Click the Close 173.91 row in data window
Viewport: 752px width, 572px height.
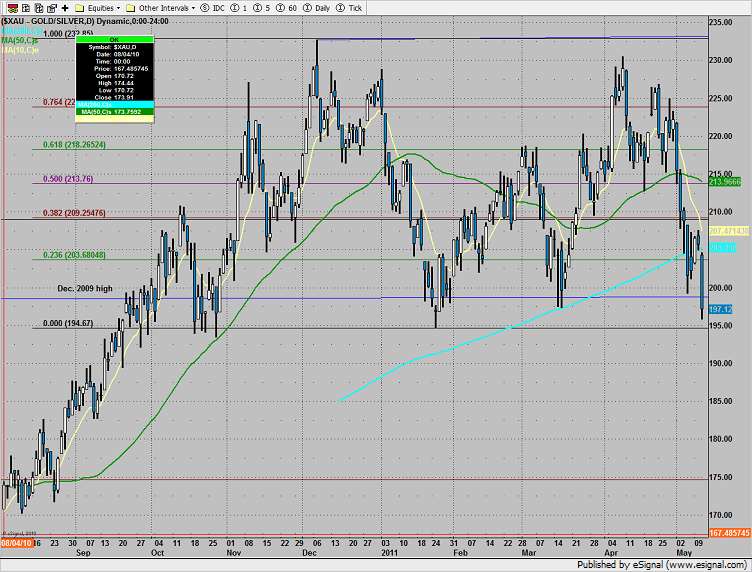115,97
